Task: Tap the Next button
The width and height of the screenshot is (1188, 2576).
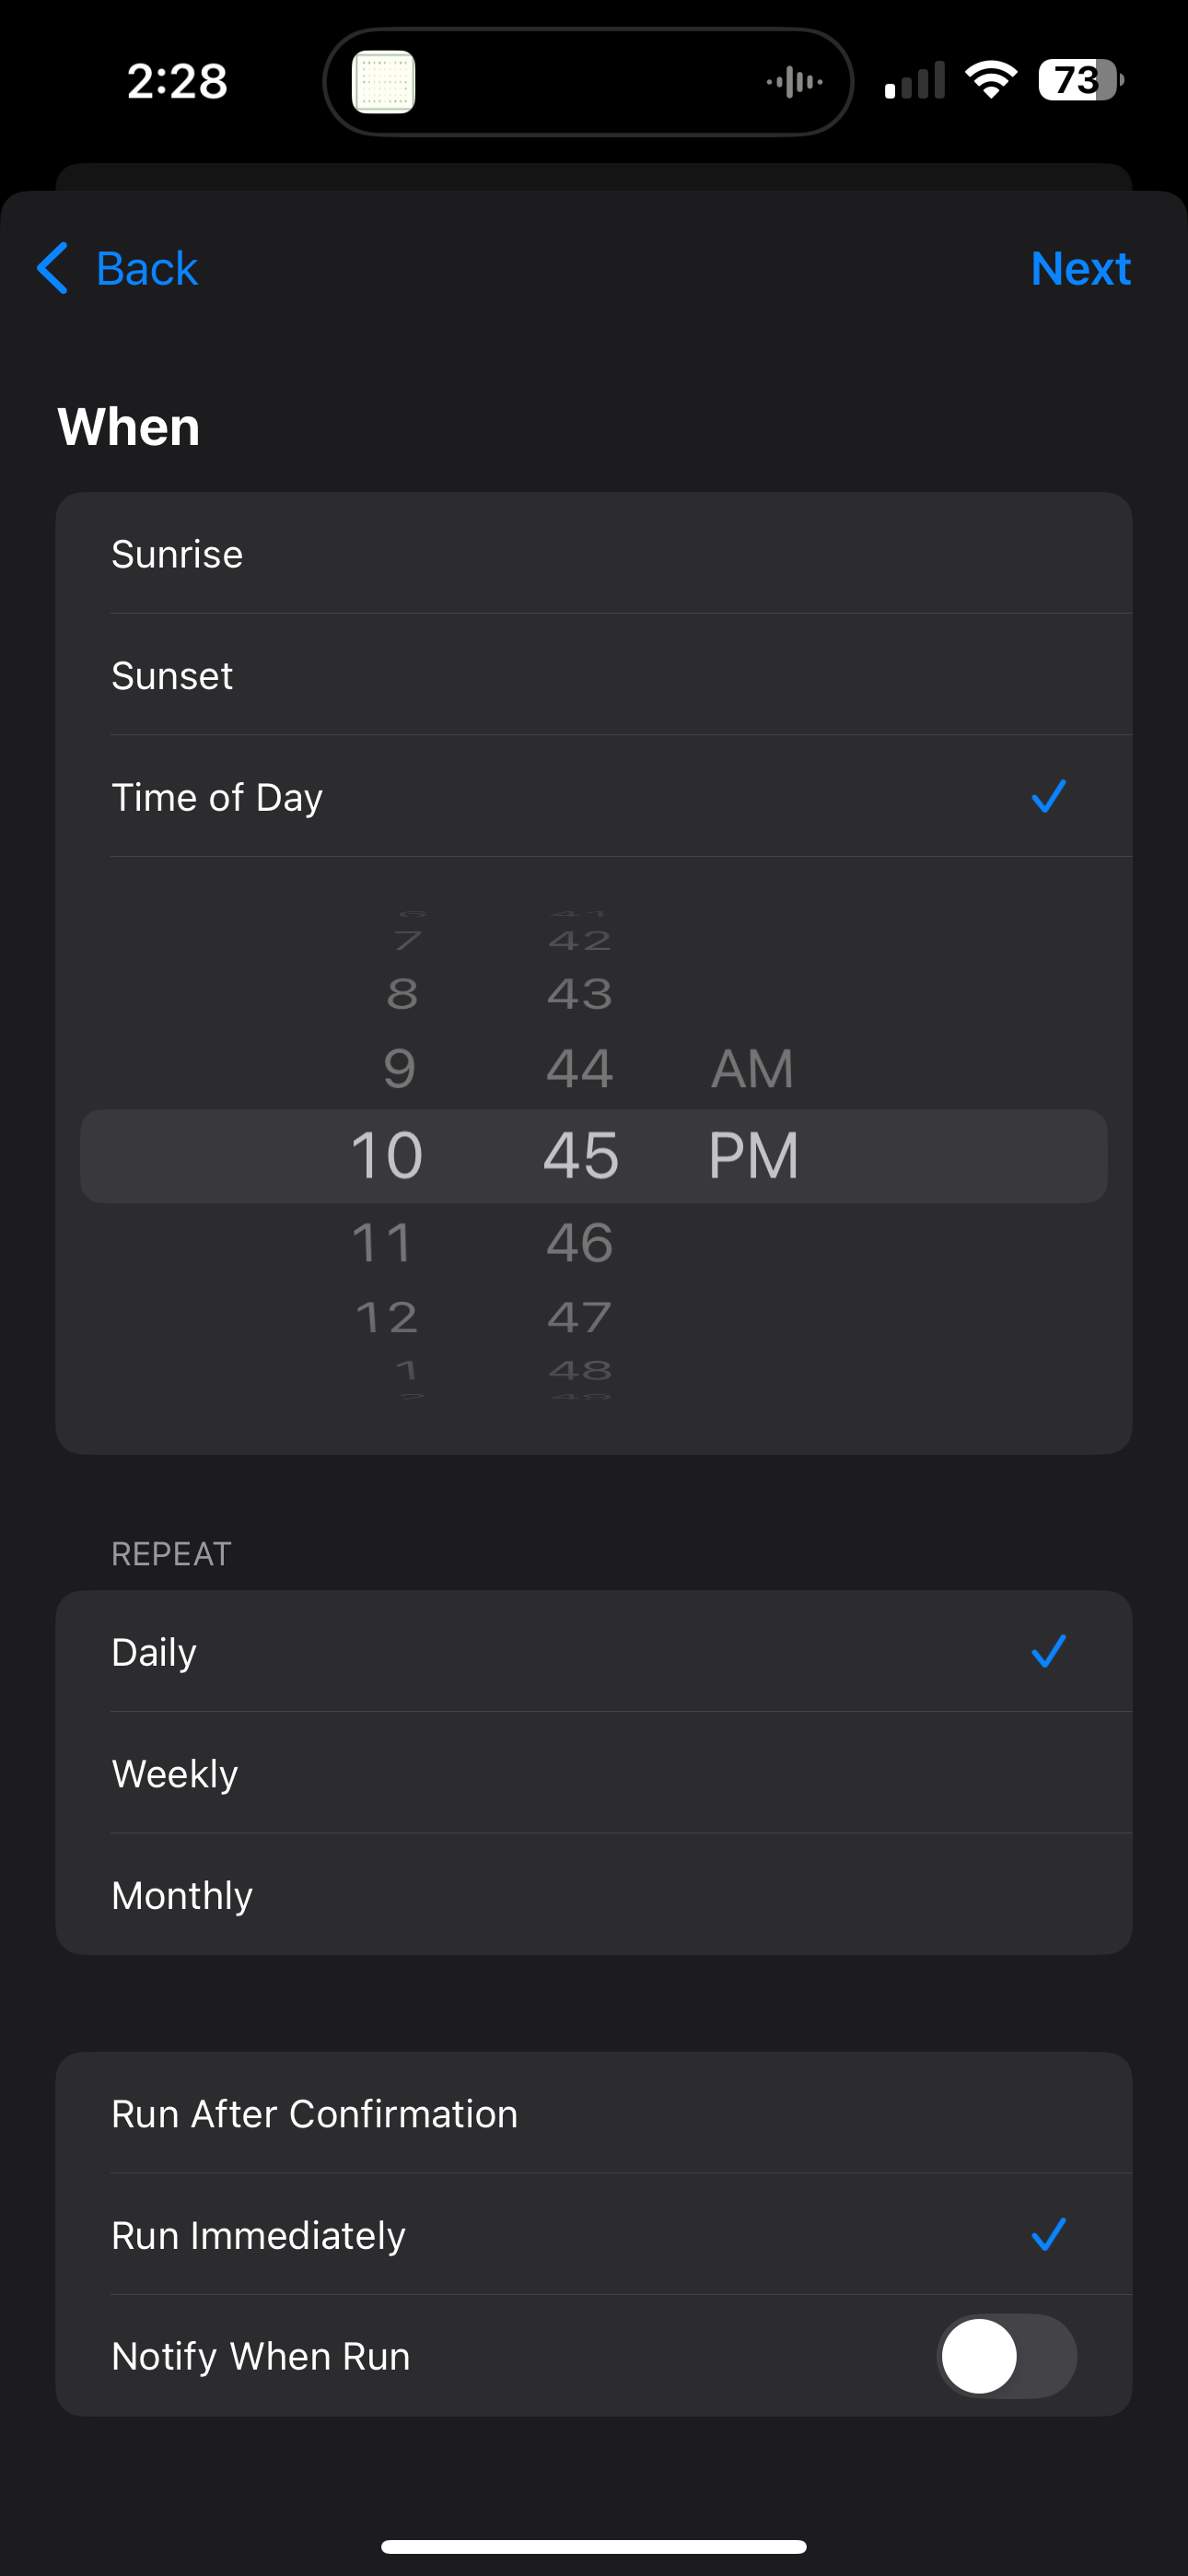Action: coord(1081,268)
